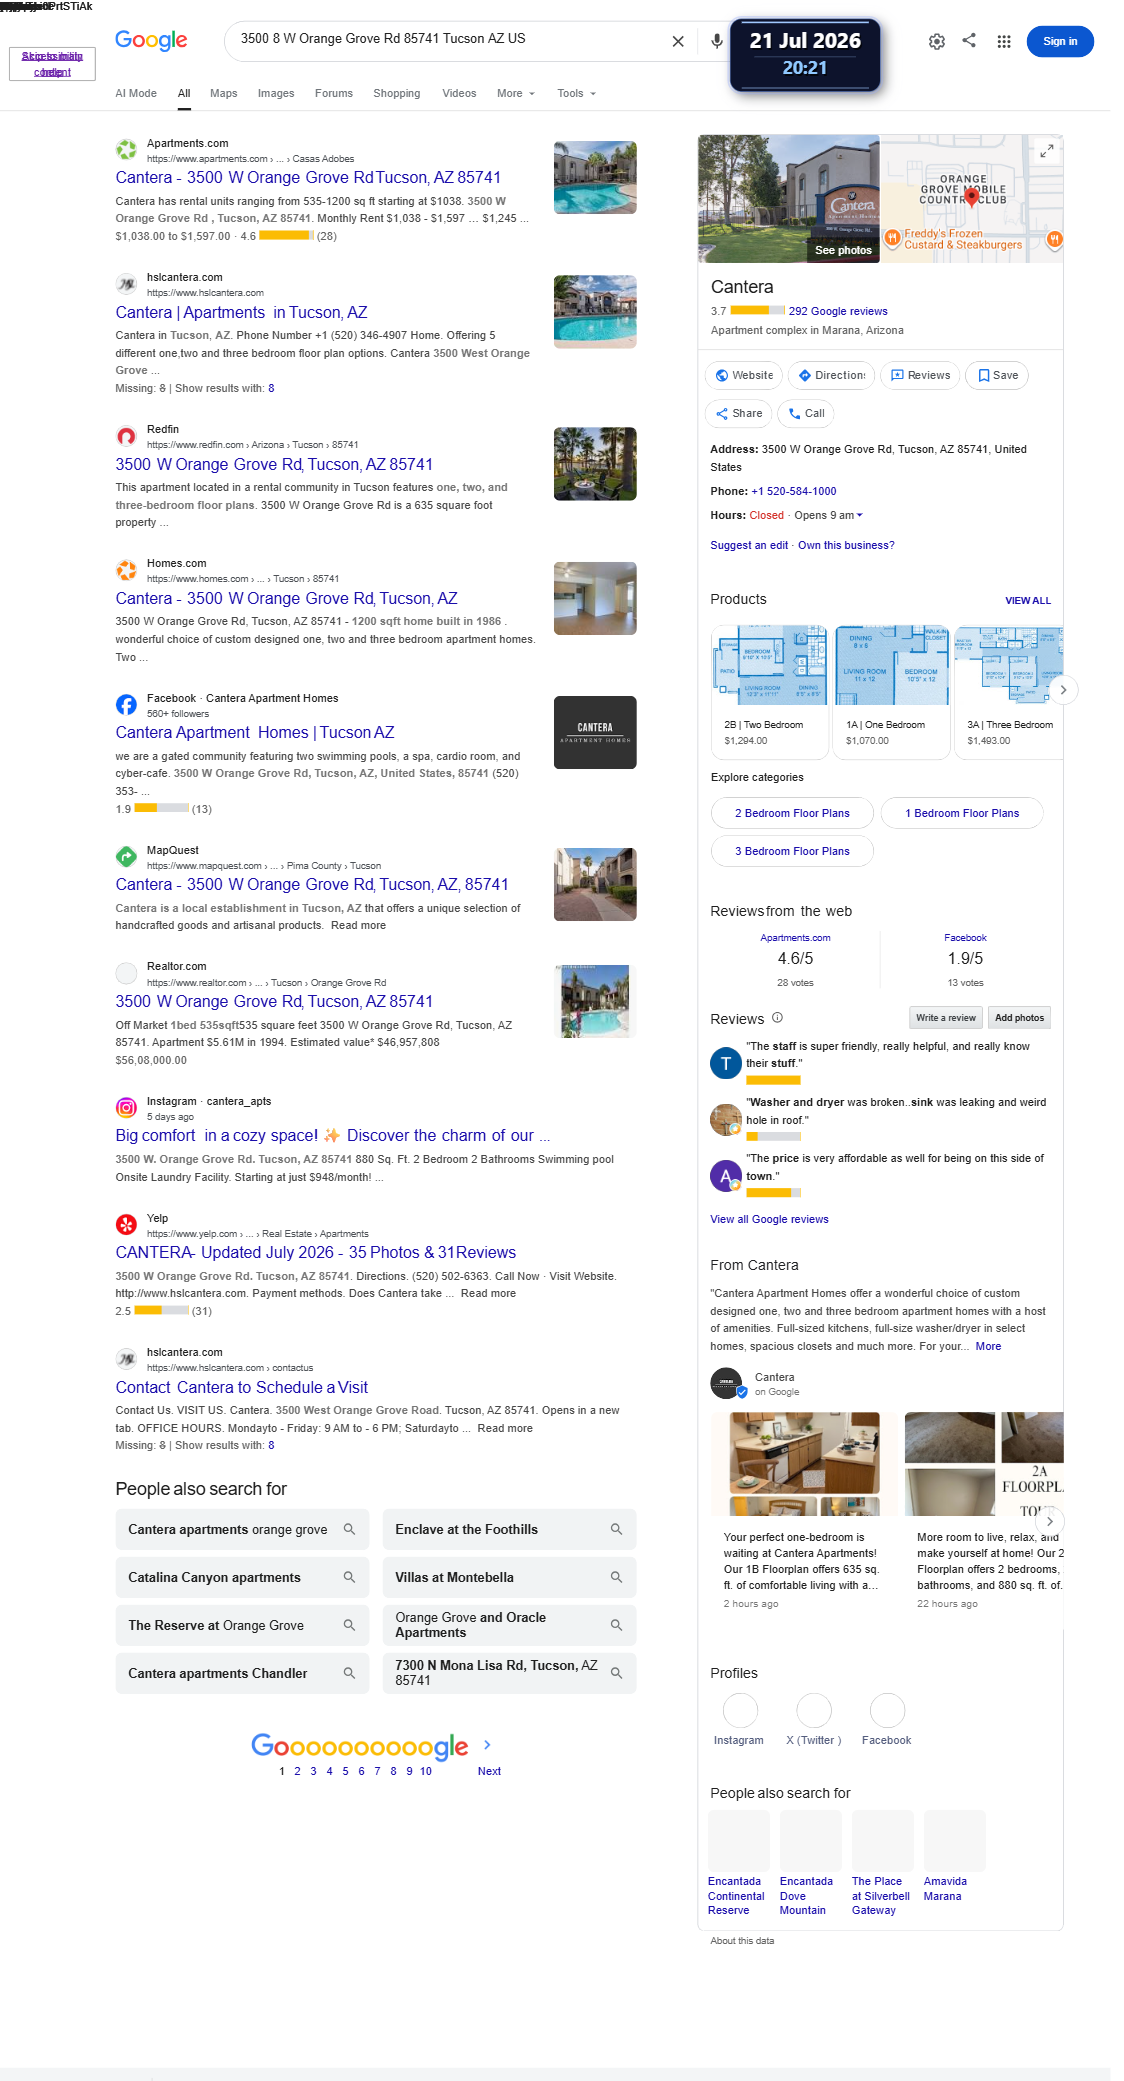Expand business hours dropdown arrow
The height and width of the screenshot is (2081, 1124).
(x=859, y=516)
